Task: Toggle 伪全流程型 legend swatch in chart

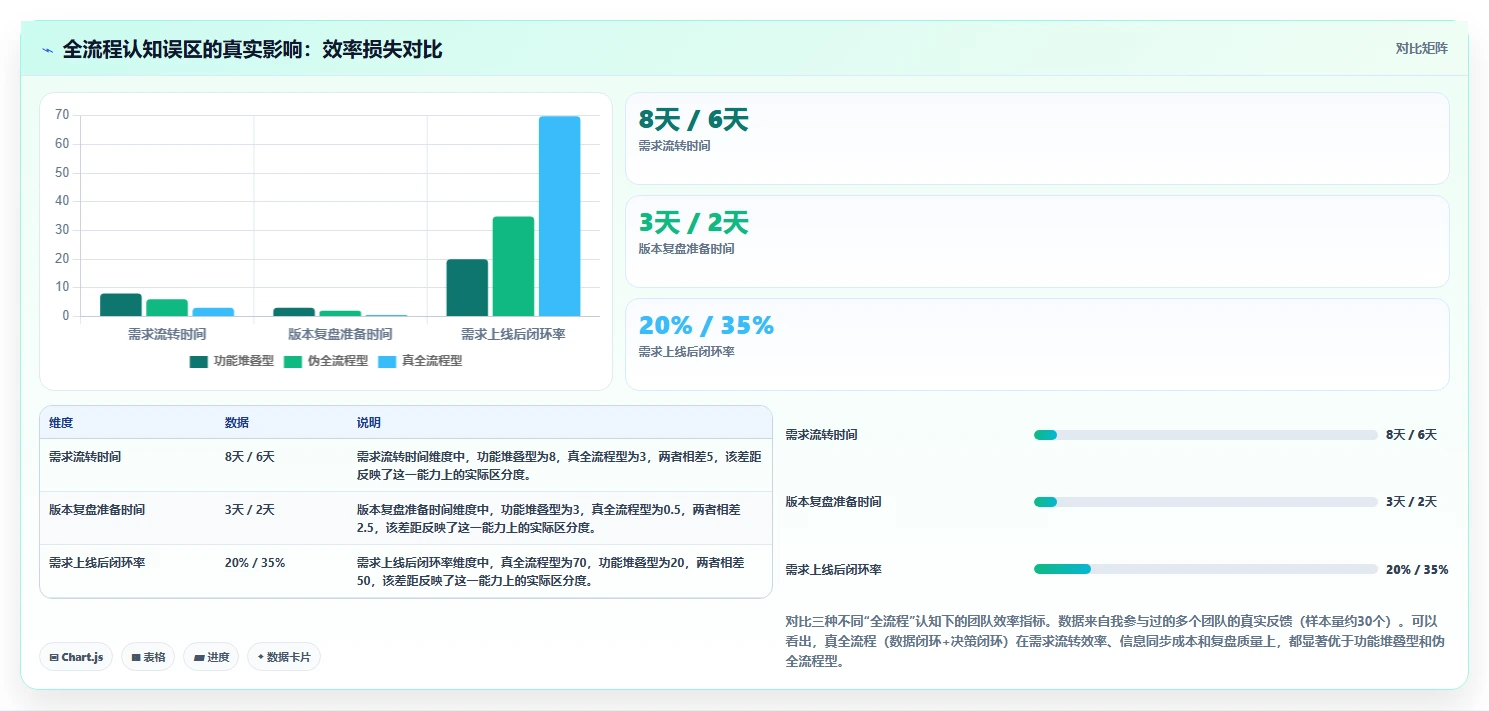Action: coord(293,361)
